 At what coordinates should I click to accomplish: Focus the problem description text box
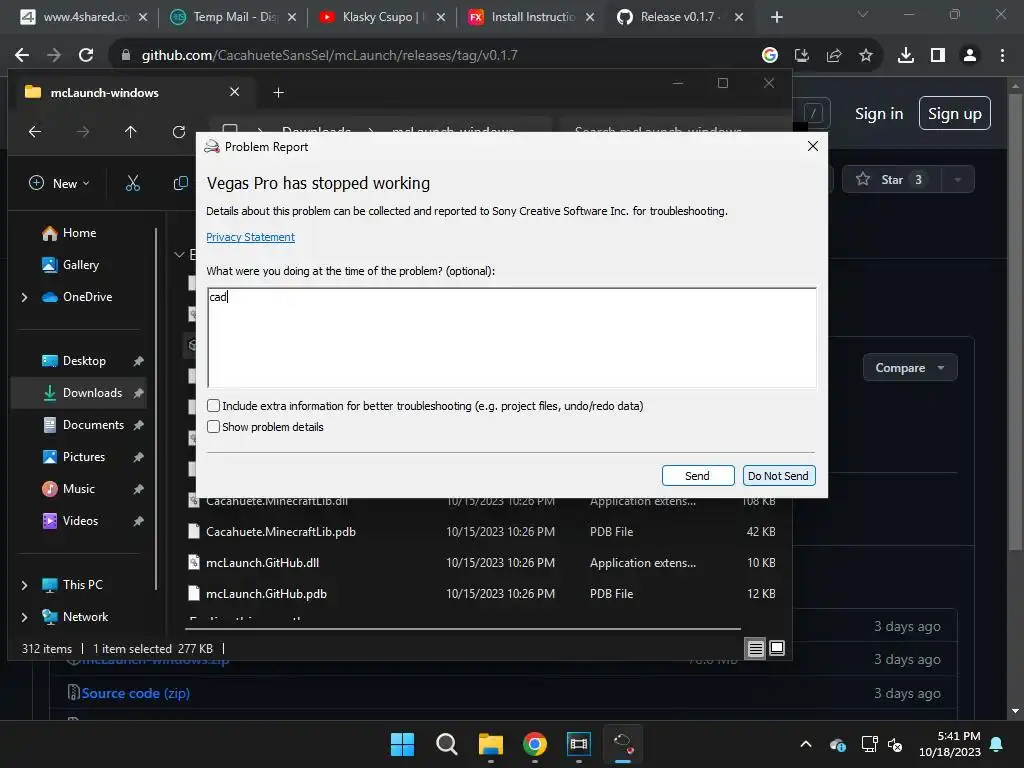[x=511, y=338]
